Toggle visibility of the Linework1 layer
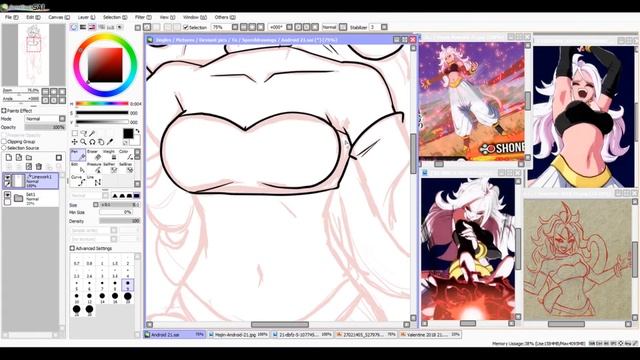The image size is (640, 360). tap(7, 177)
